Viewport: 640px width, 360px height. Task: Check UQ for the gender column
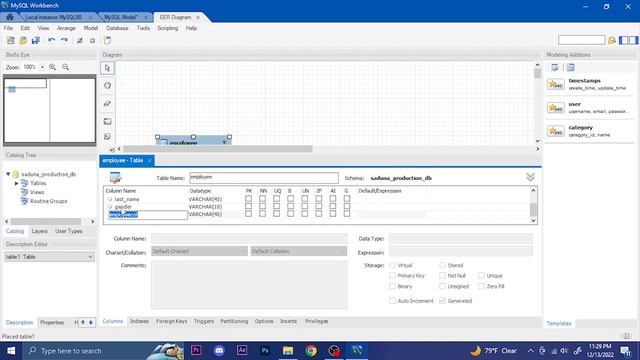(276, 207)
